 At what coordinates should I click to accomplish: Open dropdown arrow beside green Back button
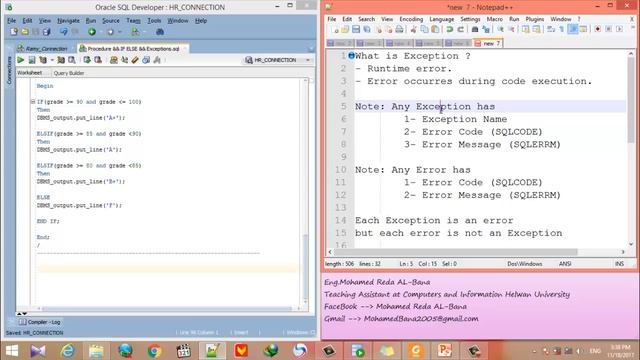100,32
